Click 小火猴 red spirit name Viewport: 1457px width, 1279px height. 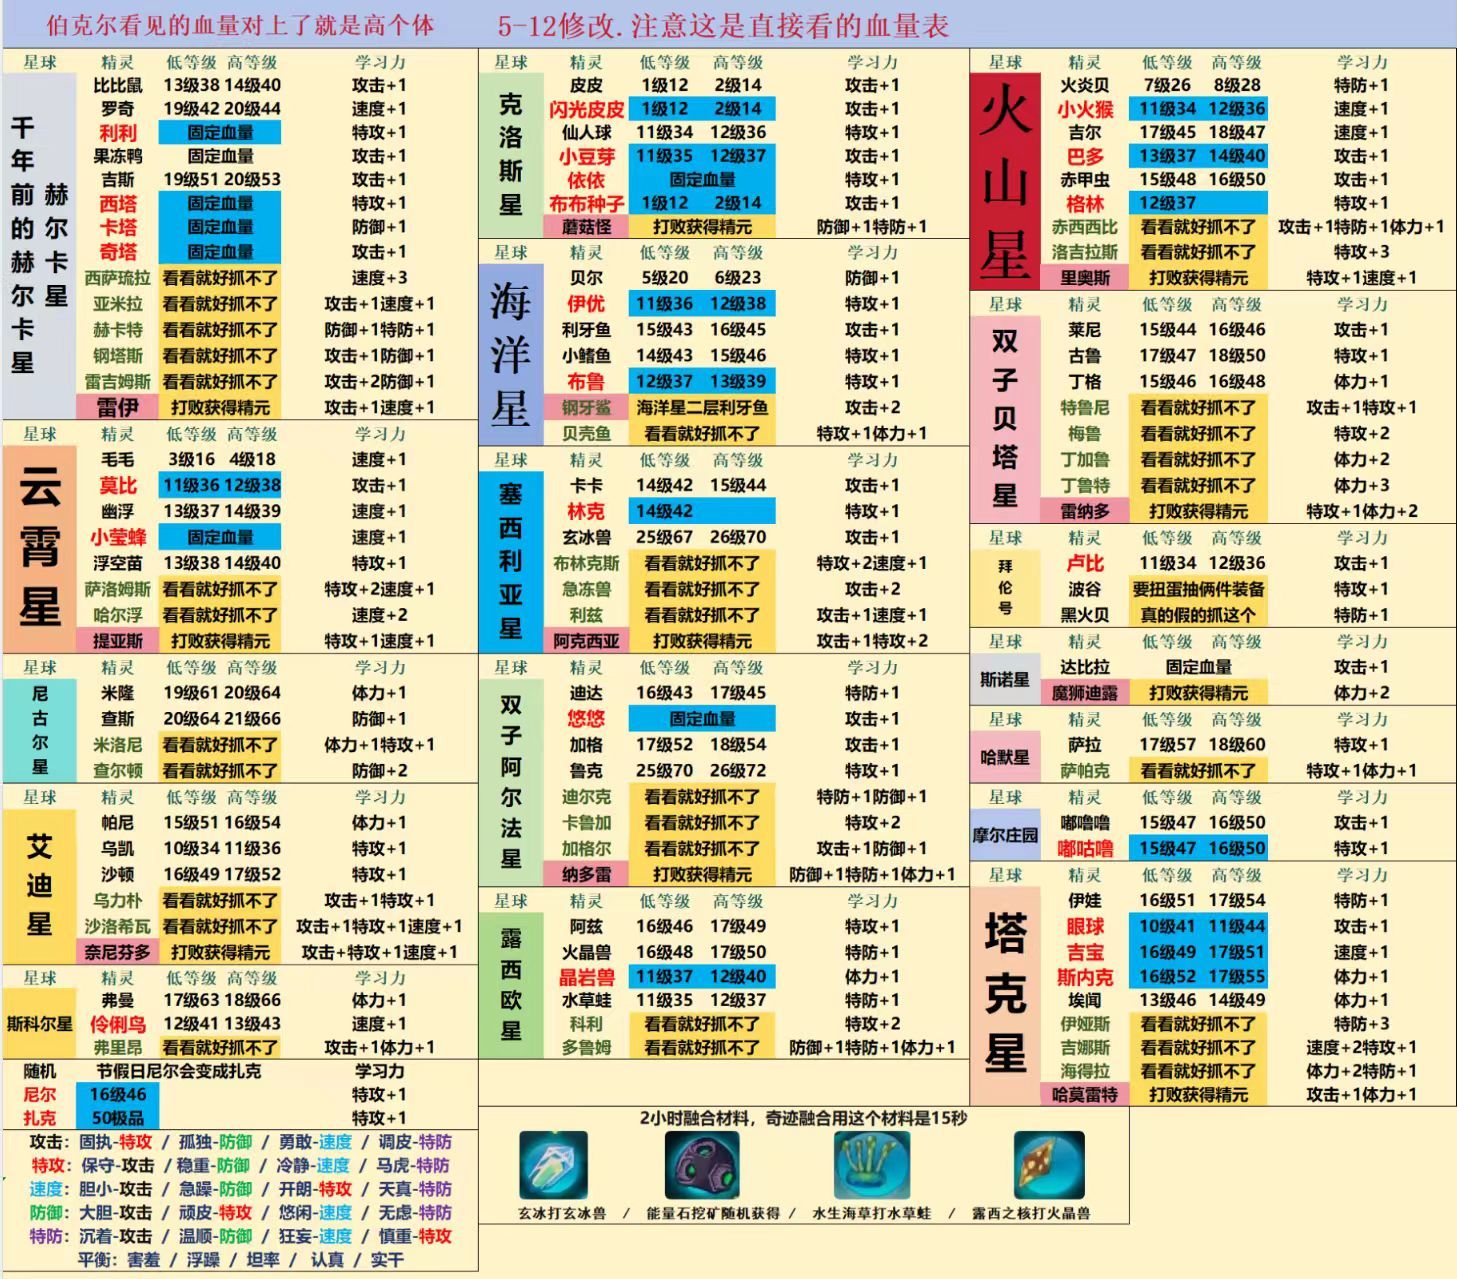1085,108
